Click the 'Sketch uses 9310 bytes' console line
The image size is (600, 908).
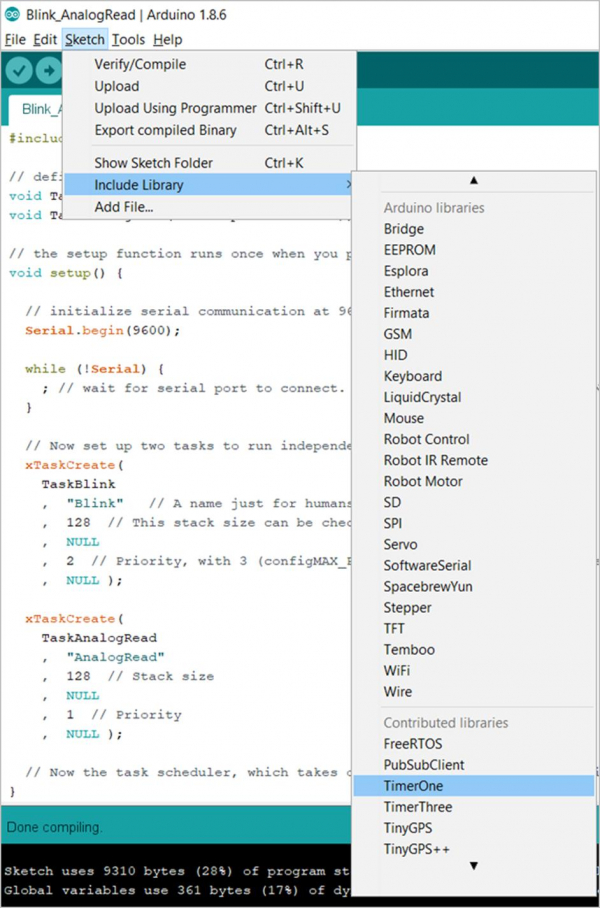[176, 872]
